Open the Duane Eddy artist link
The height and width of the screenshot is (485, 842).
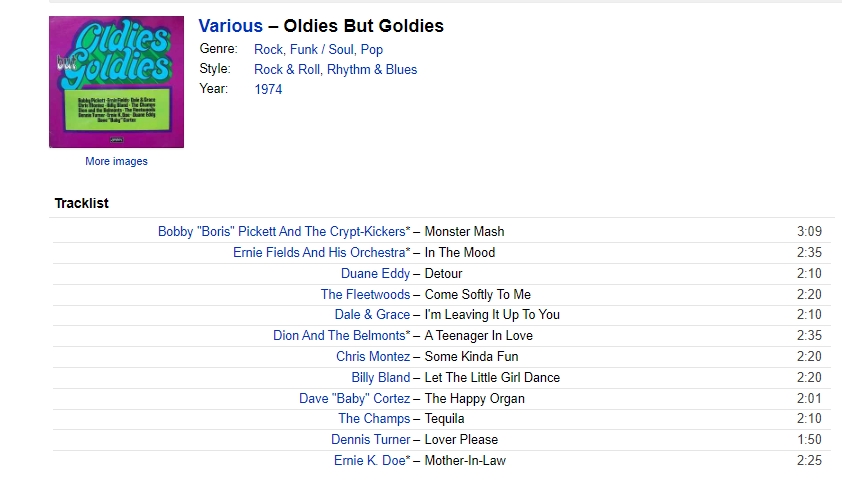click(375, 273)
